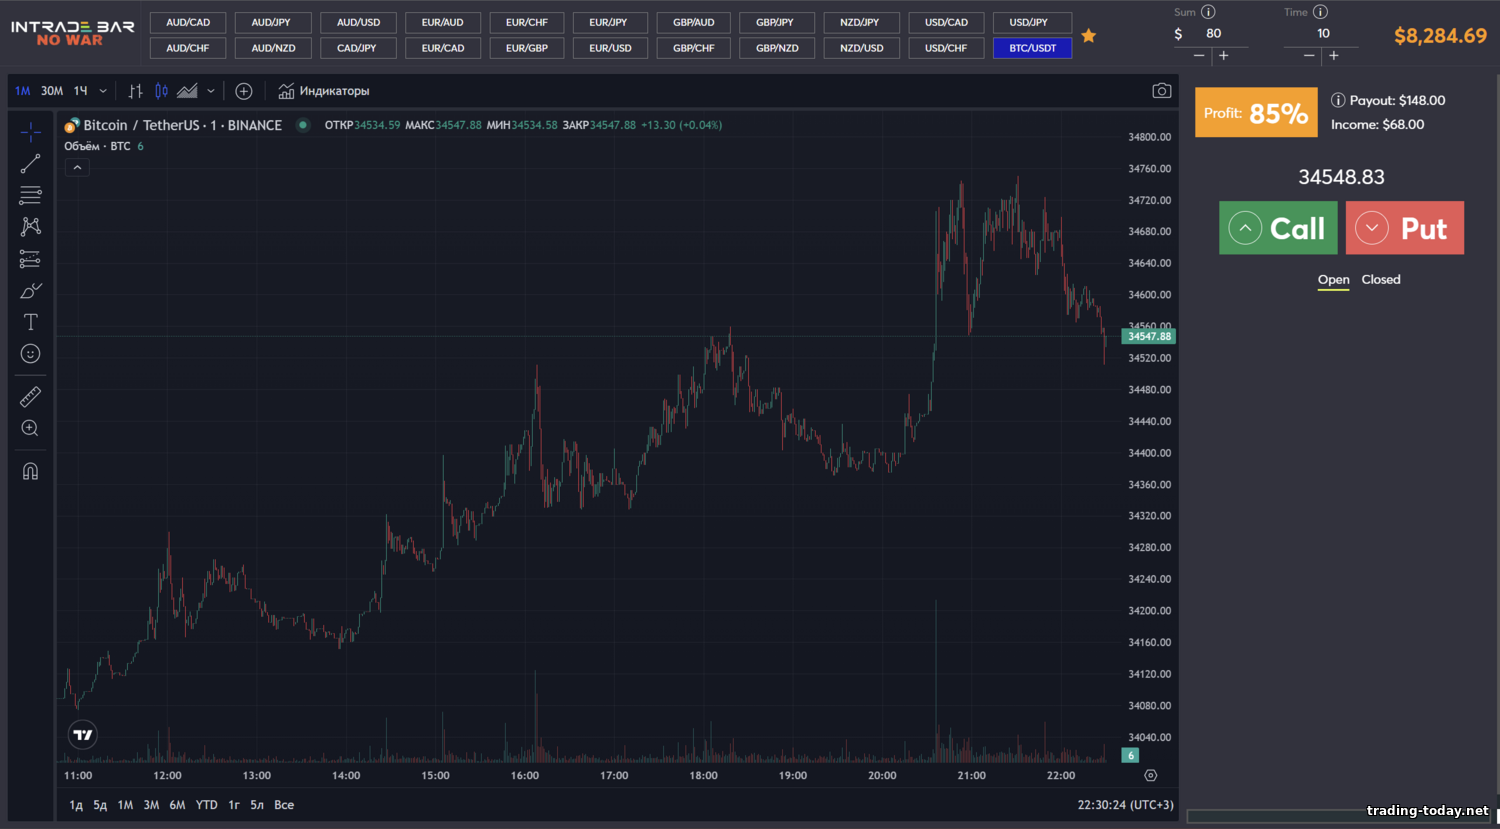Open the emoji icons tool

click(30, 354)
